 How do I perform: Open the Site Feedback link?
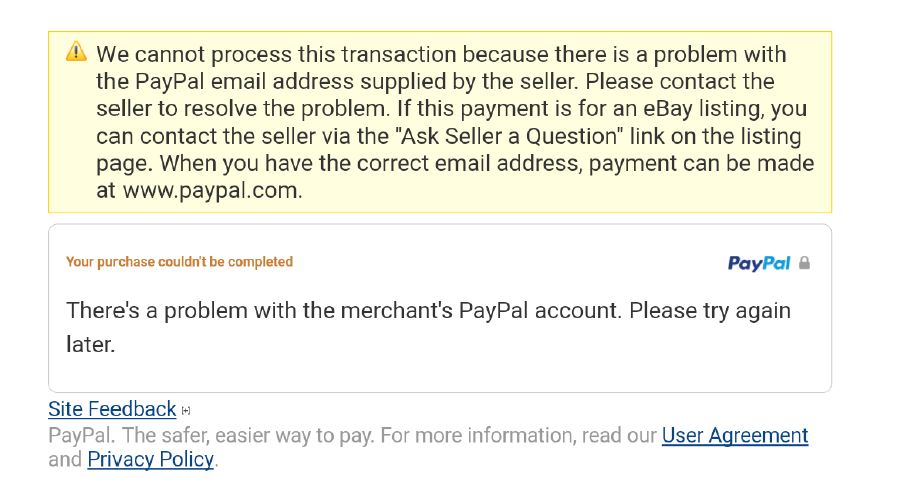pos(112,409)
